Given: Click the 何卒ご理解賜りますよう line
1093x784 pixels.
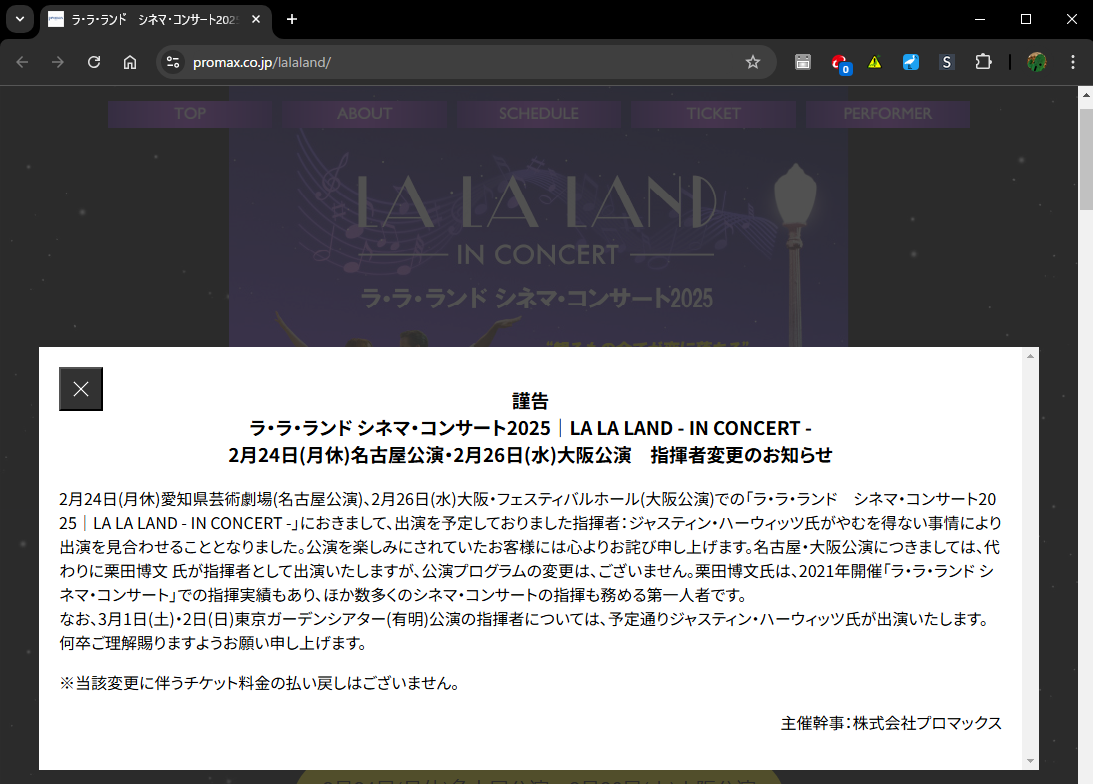Looking at the screenshot, I should tap(213, 643).
